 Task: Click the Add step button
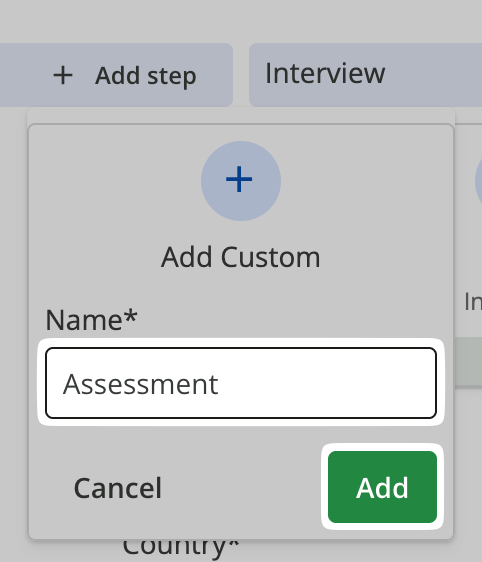(116, 75)
